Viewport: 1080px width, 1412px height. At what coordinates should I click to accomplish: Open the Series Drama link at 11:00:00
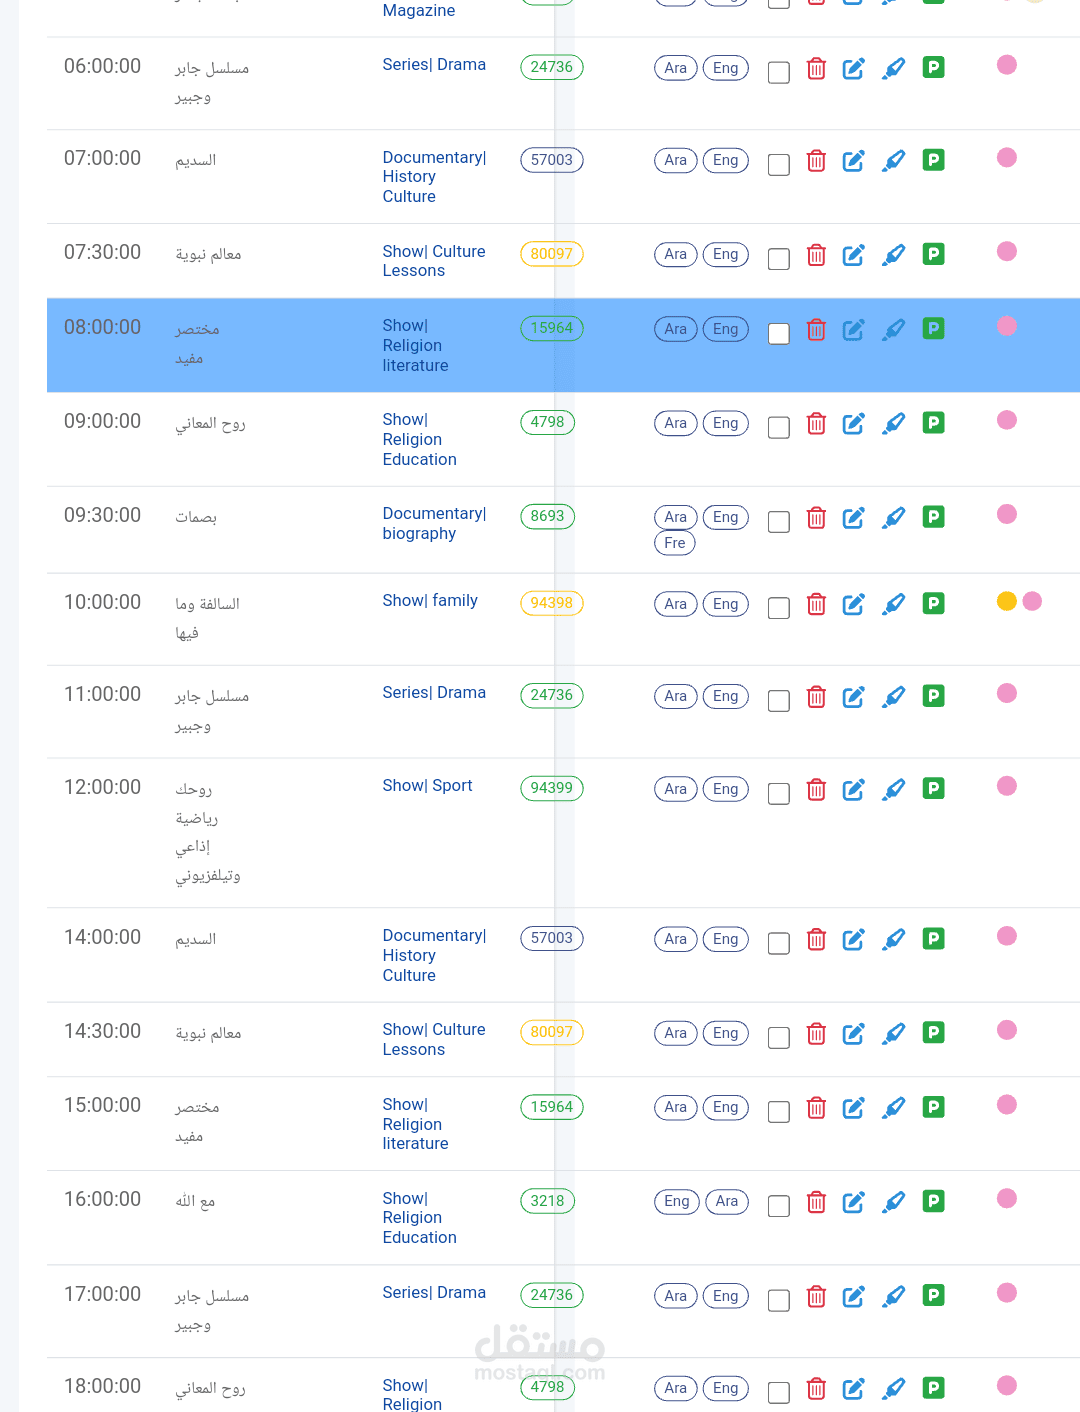pyautogui.click(x=434, y=692)
